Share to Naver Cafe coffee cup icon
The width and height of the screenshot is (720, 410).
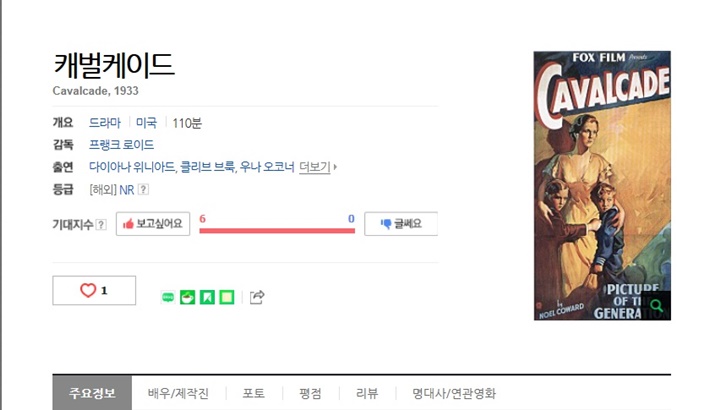click(x=187, y=298)
